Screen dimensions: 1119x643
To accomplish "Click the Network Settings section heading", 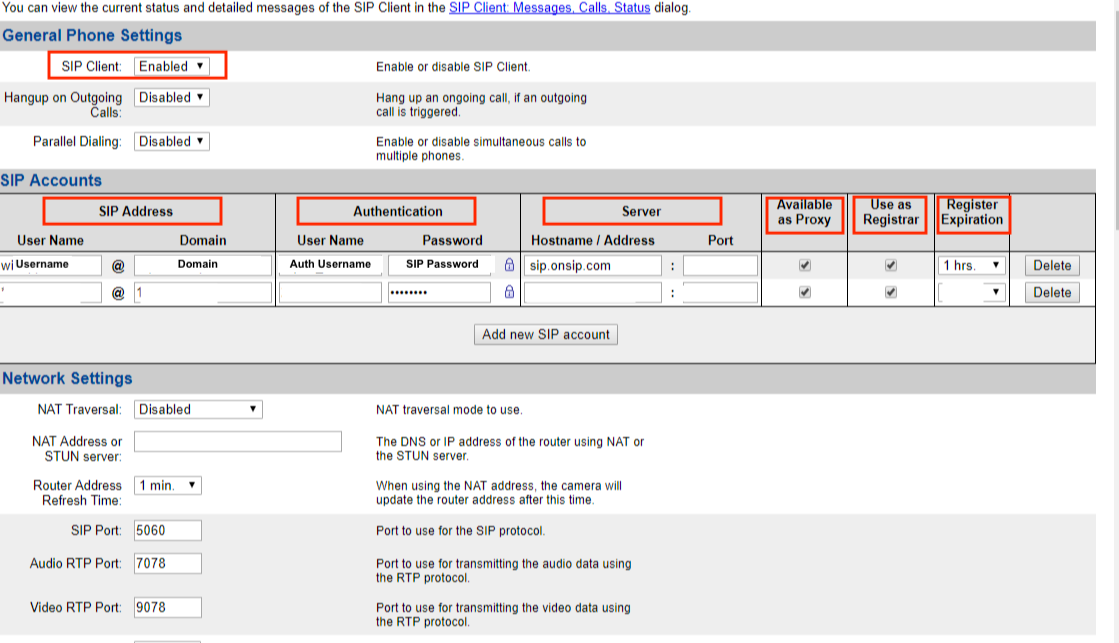I will [67, 378].
